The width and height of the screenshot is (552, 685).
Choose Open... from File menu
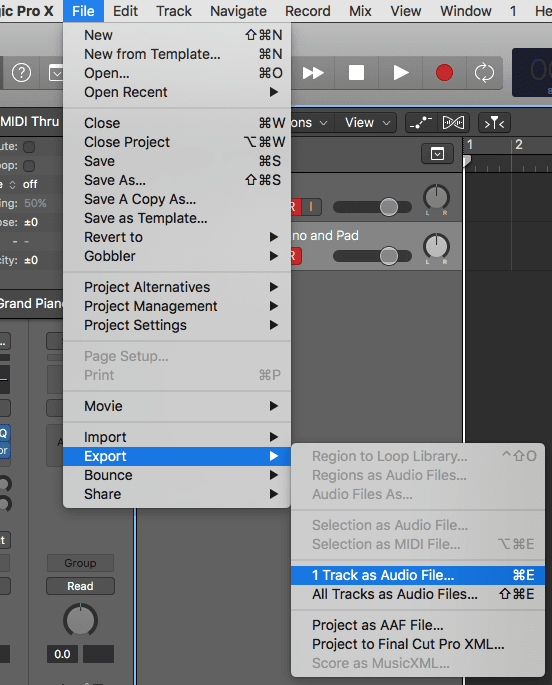(x=177, y=73)
